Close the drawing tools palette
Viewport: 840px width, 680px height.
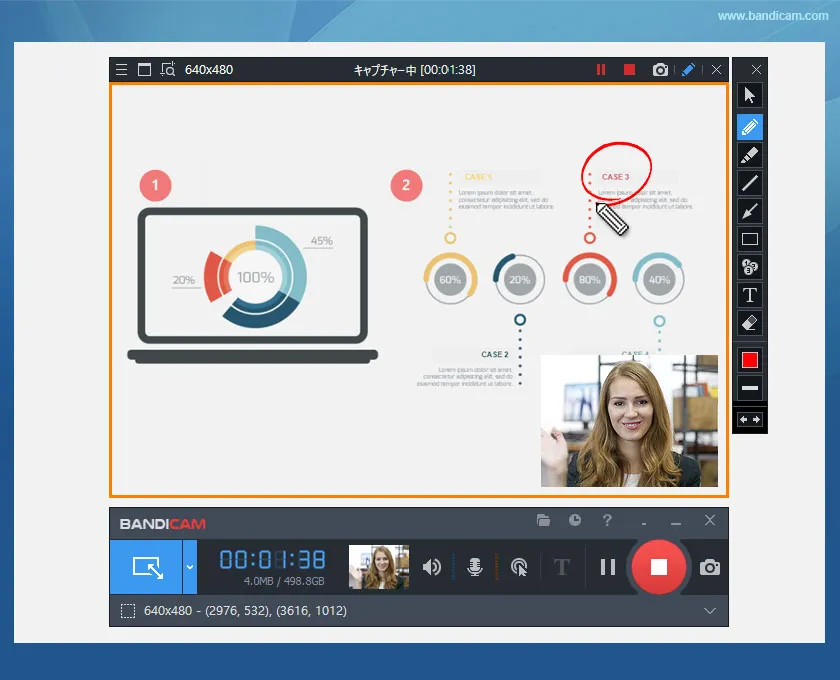coord(756,70)
